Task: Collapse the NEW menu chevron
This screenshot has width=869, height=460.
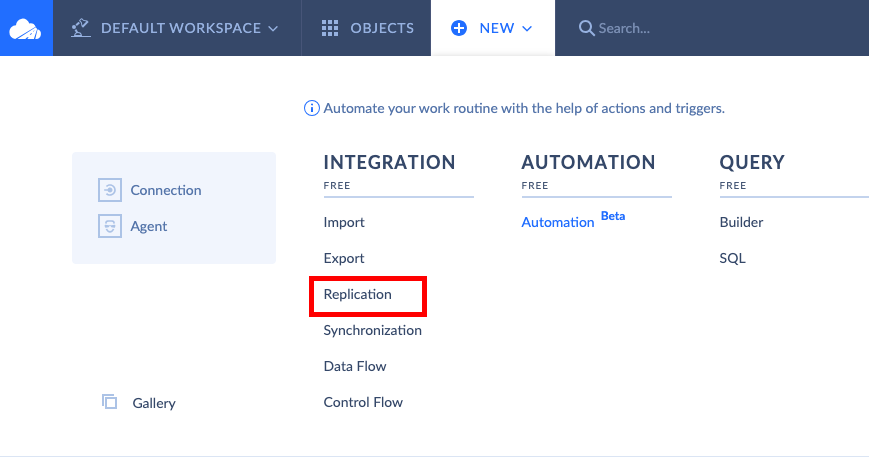Action: pos(527,29)
